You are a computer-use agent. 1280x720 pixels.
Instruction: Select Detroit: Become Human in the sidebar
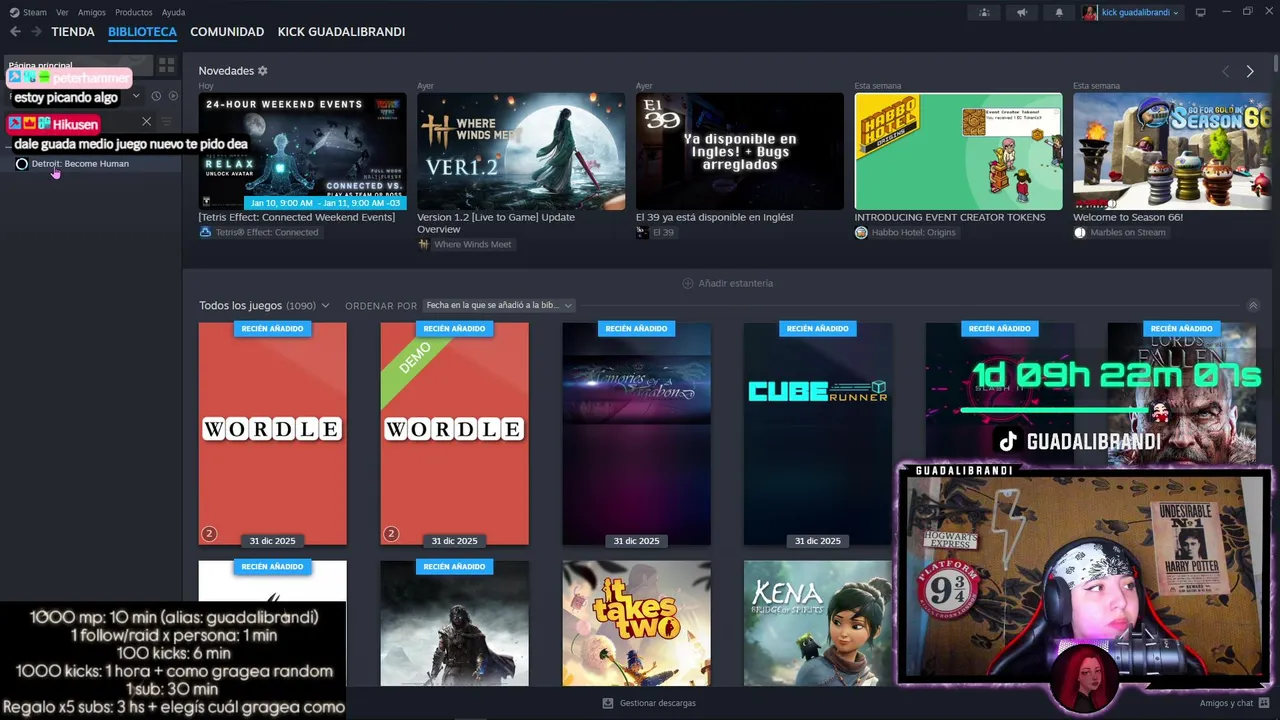coord(91,164)
